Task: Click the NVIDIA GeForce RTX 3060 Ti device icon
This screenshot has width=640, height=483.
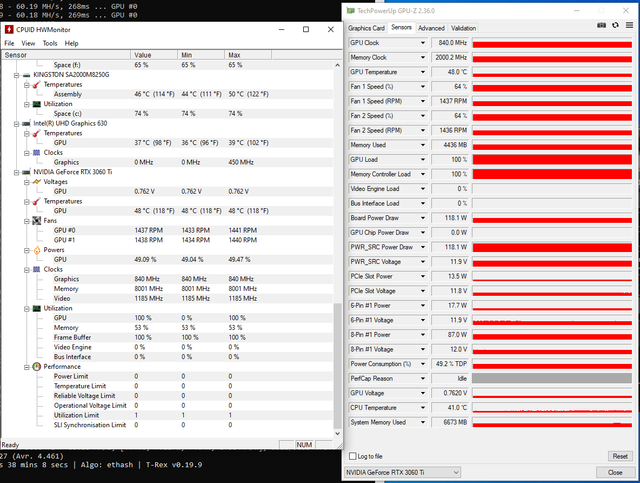Action: [x=27, y=172]
